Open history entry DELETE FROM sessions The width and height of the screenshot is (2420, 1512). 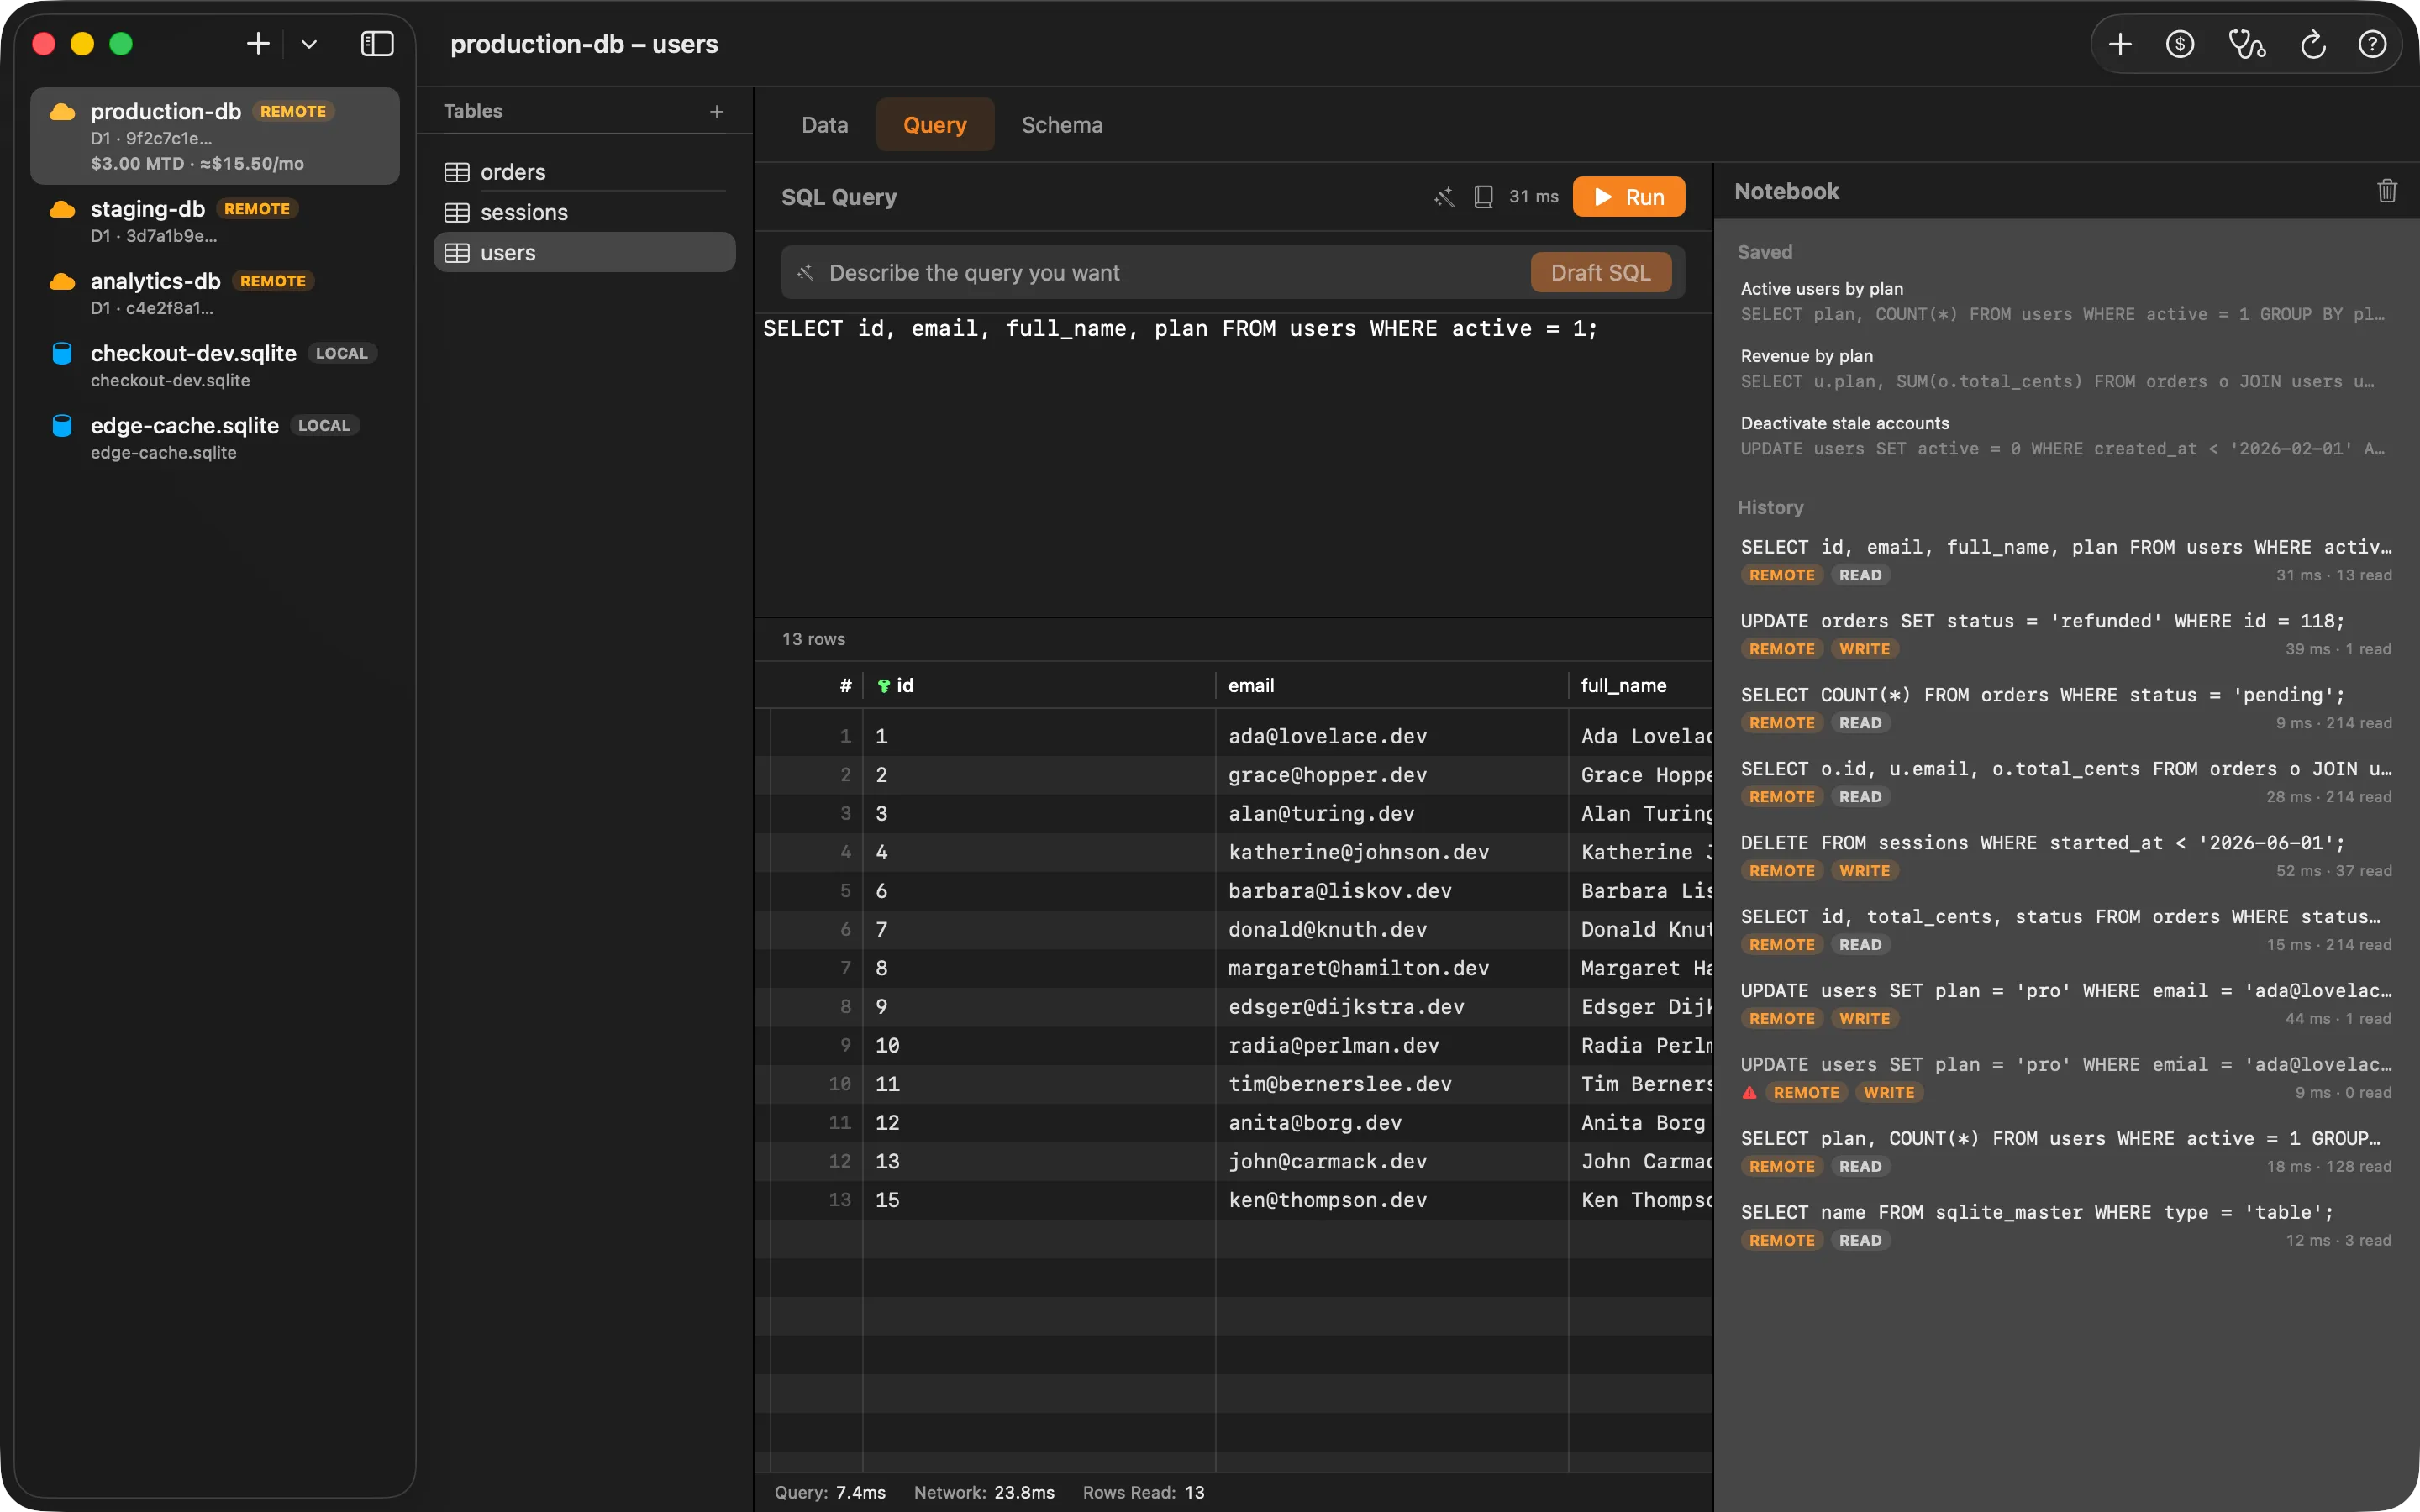(x=2065, y=856)
